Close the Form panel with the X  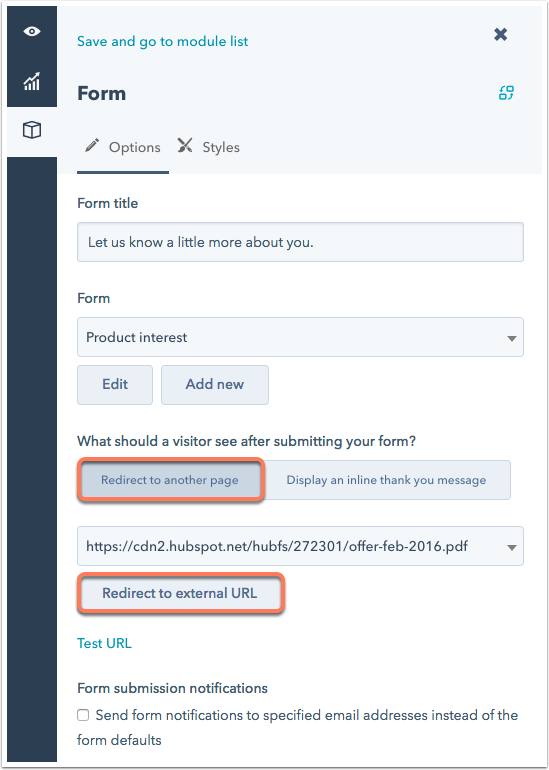(x=500, y=34)
